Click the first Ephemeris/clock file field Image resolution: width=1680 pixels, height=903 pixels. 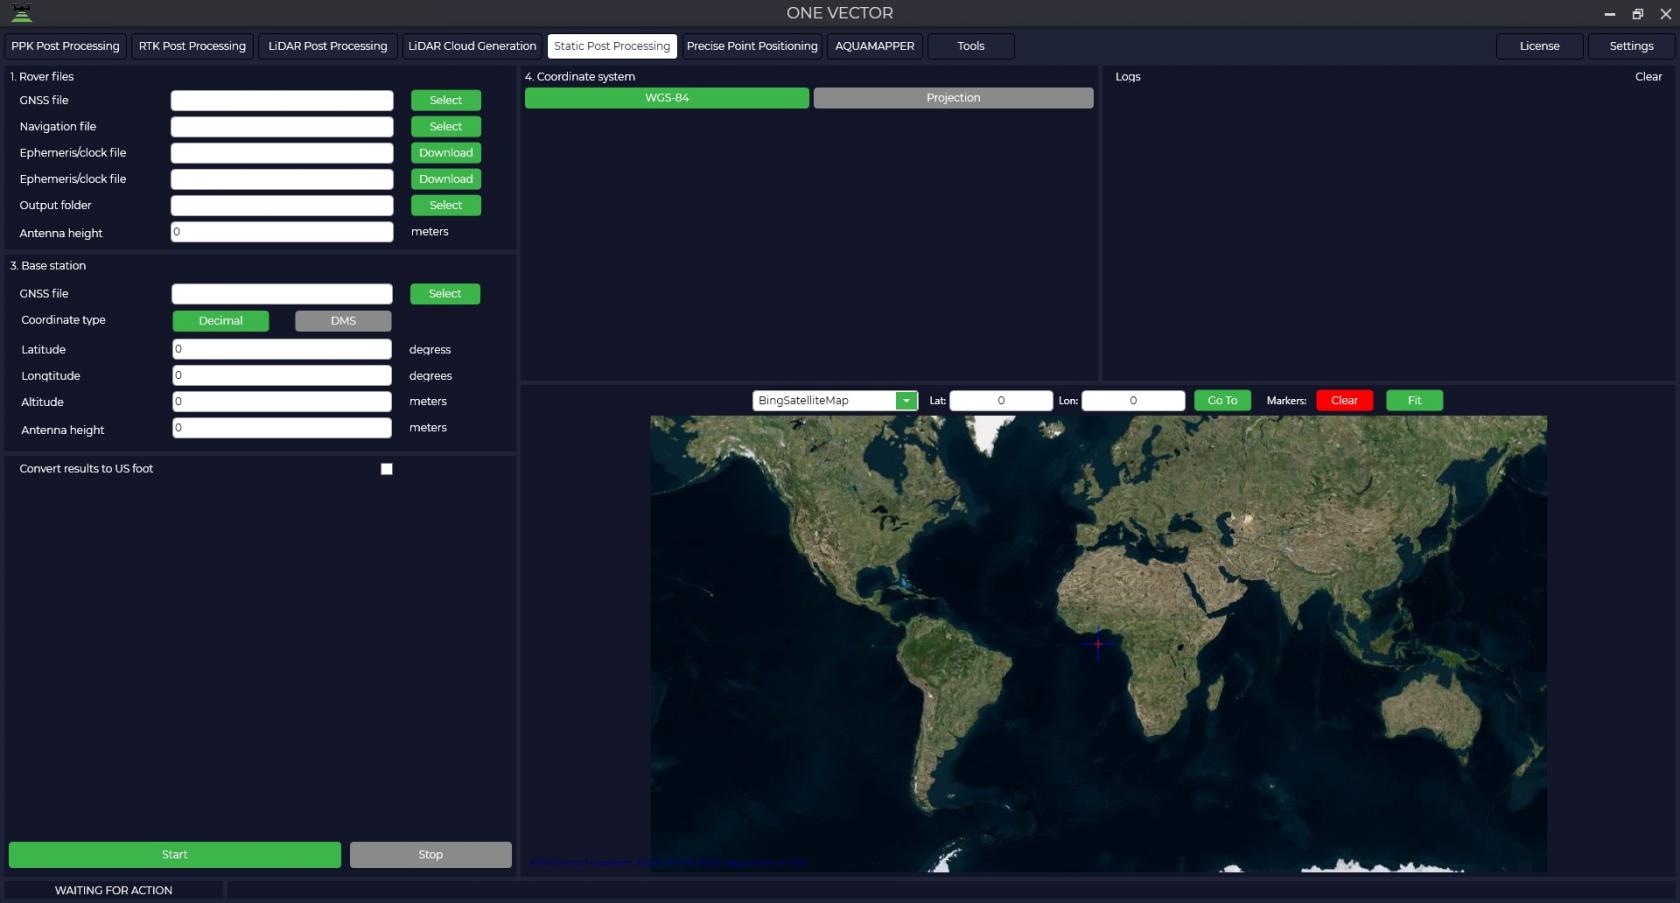[x=282, y=153]
